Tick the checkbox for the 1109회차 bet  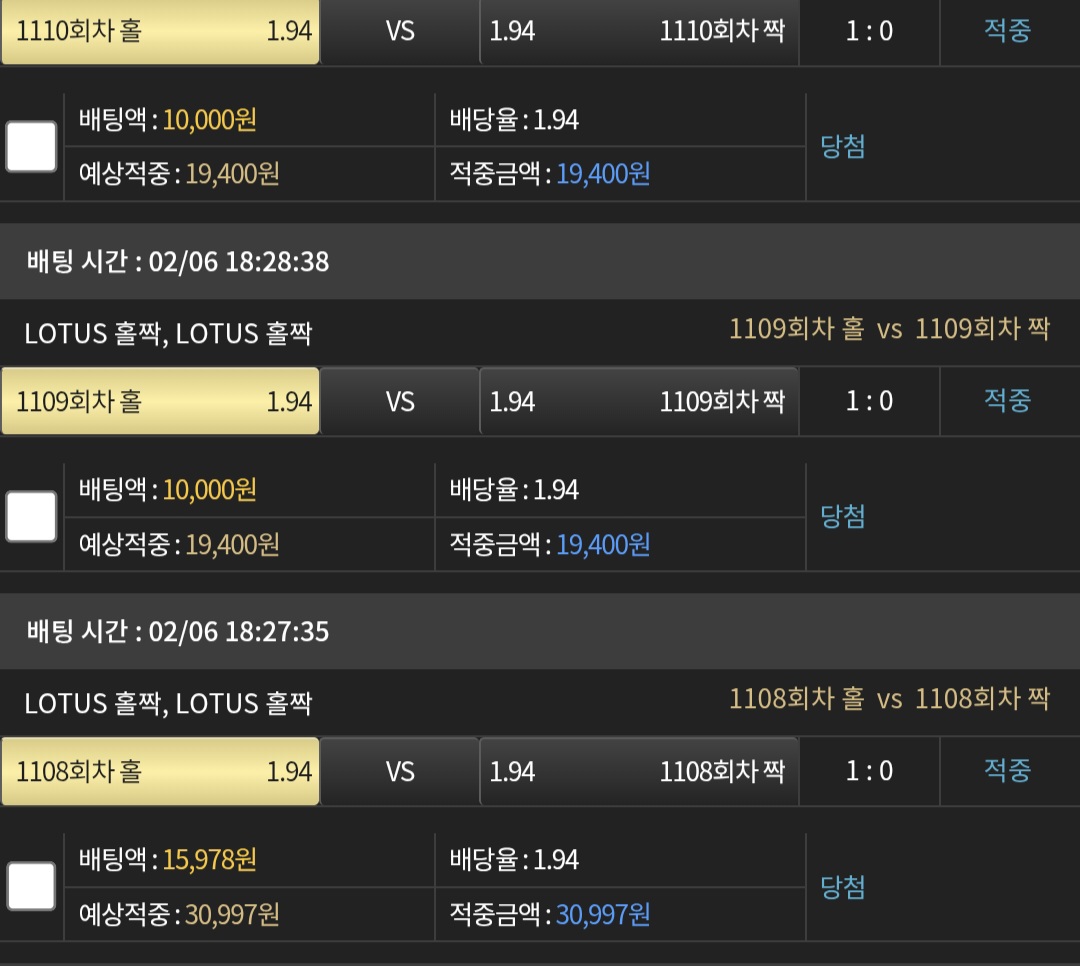(x=31, y=517)
